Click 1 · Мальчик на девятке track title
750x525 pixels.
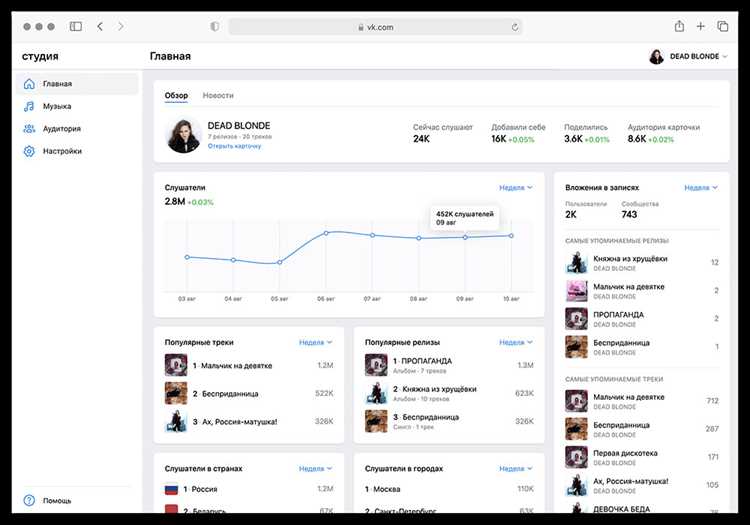pos(232,366)
